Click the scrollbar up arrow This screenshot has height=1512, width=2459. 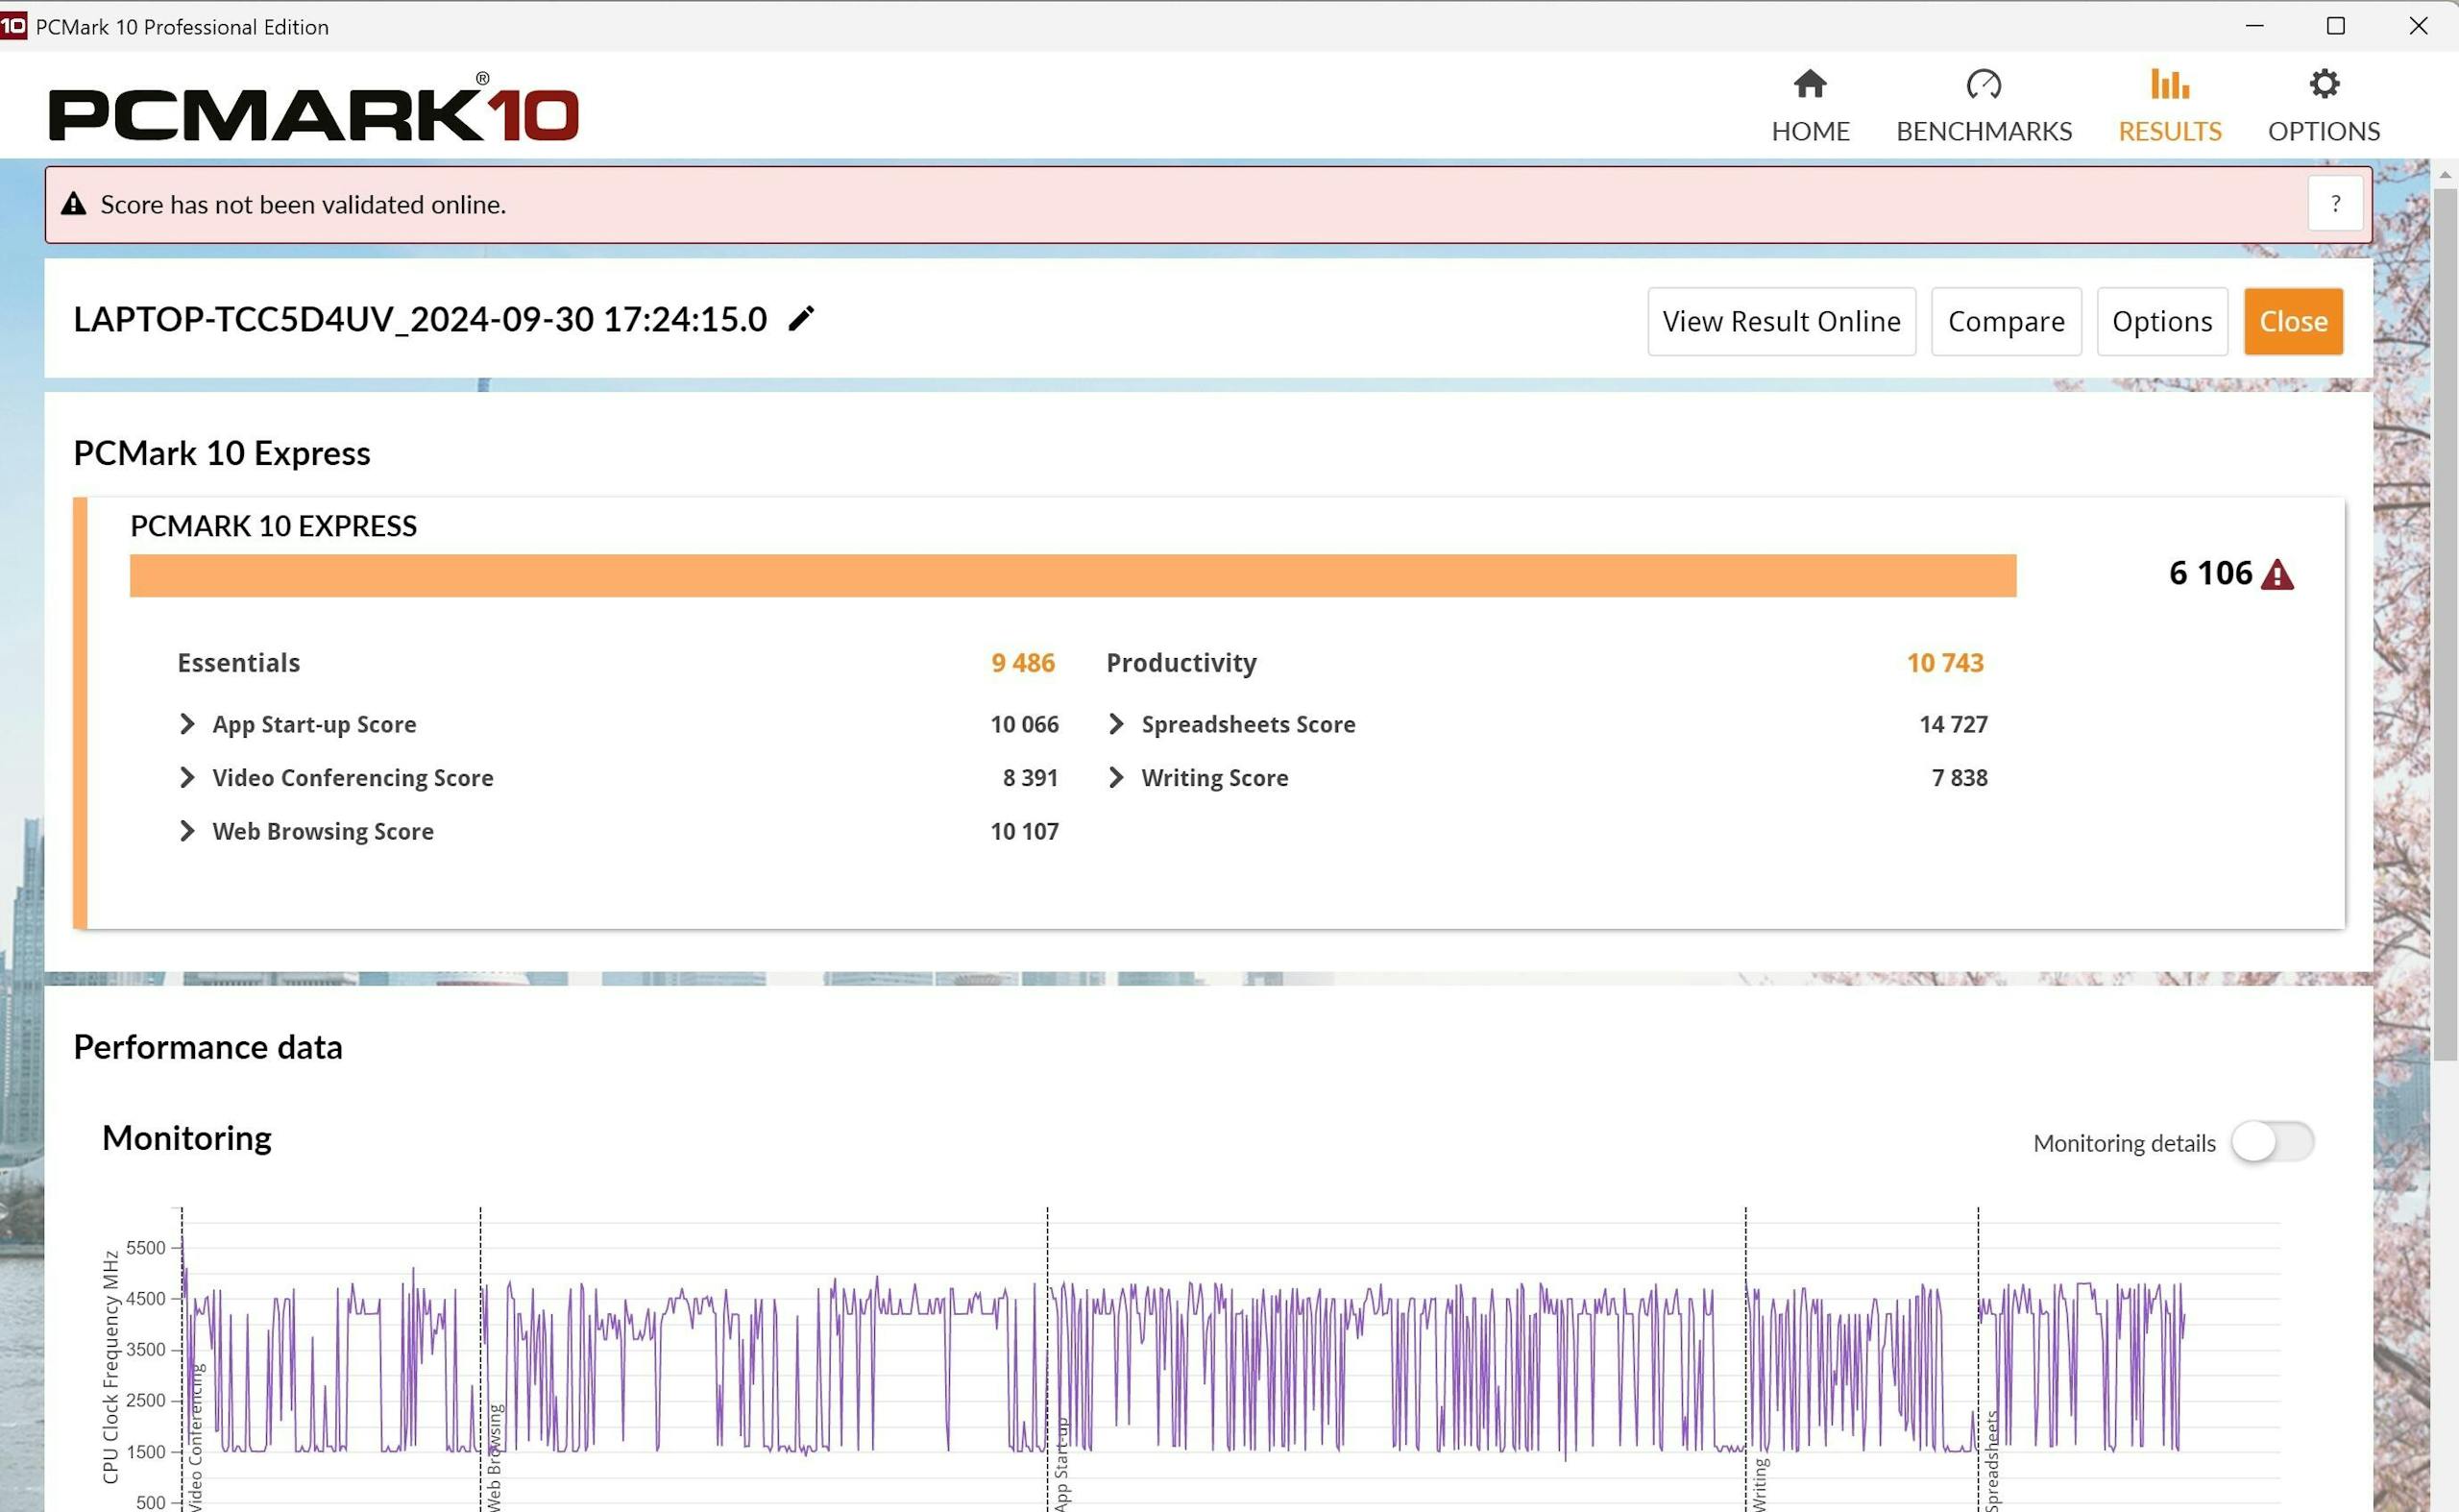(x=2445, y=174)
